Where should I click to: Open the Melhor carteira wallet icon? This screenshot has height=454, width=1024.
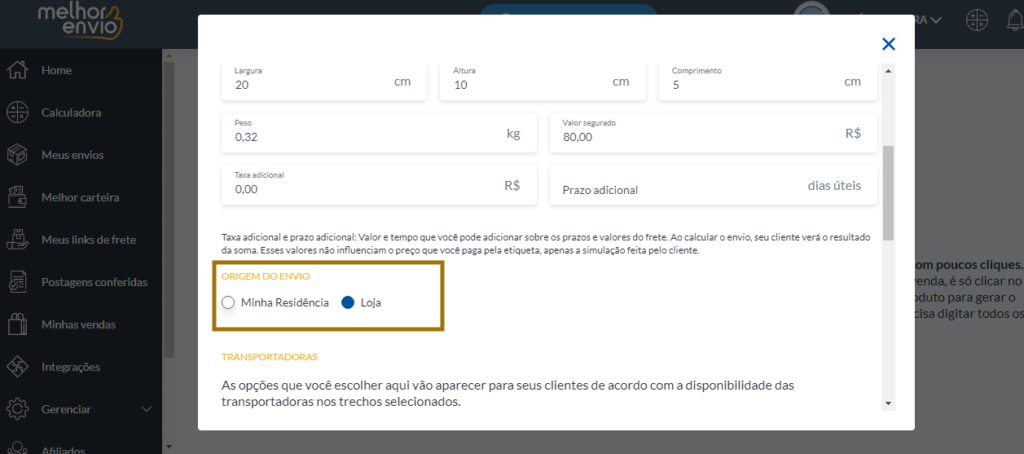point(17,197)
